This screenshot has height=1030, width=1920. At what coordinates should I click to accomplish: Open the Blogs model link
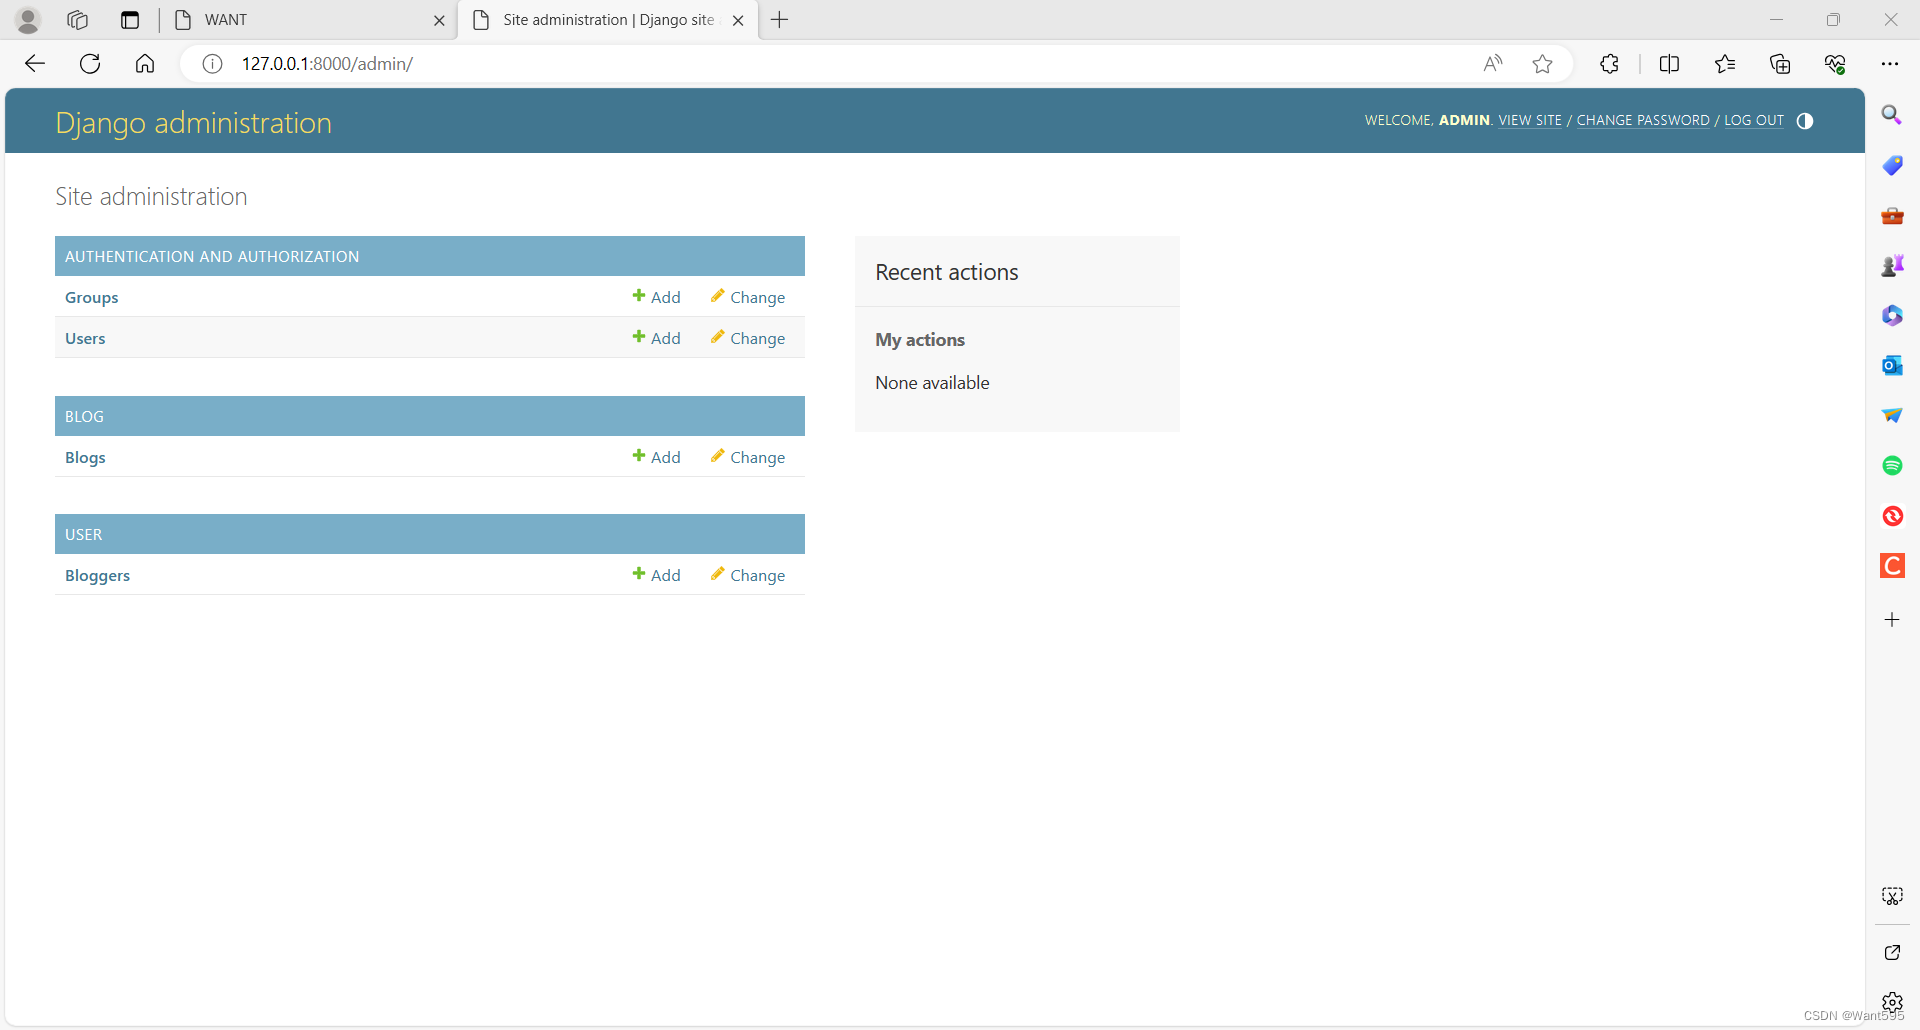(85, 458)
